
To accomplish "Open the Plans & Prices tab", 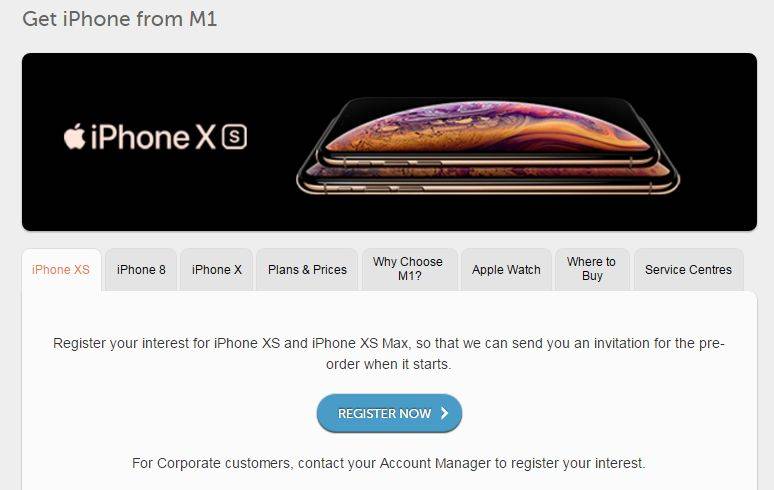I will (307, 270).
